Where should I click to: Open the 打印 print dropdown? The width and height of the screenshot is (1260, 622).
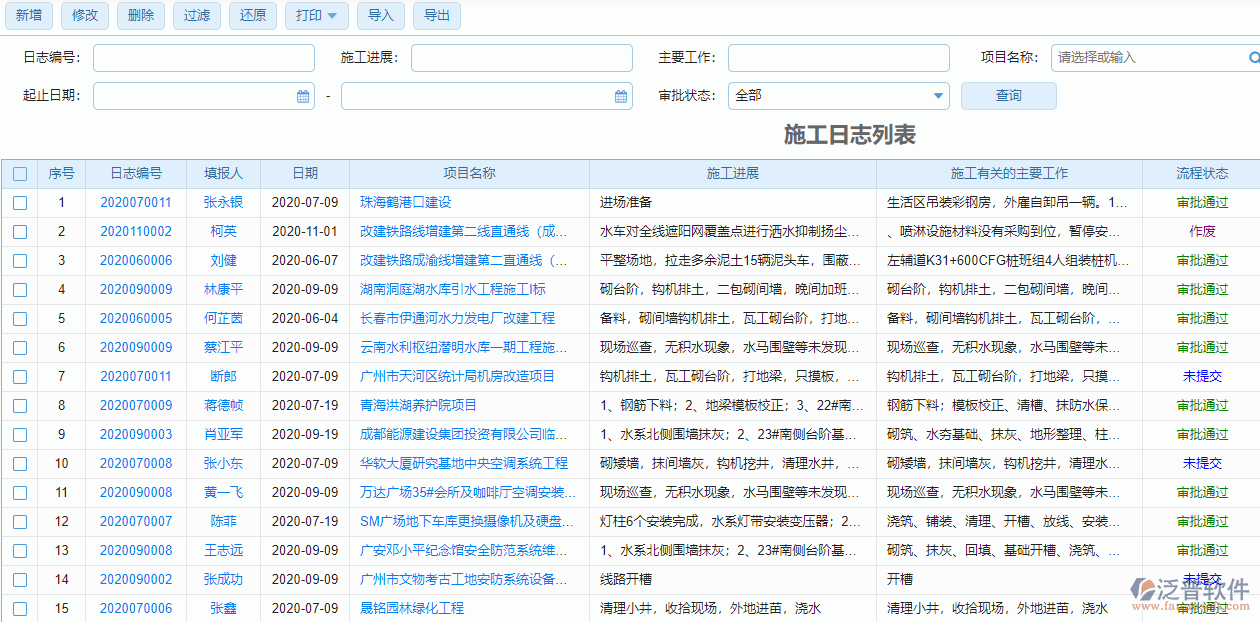[x=316, y=16]
